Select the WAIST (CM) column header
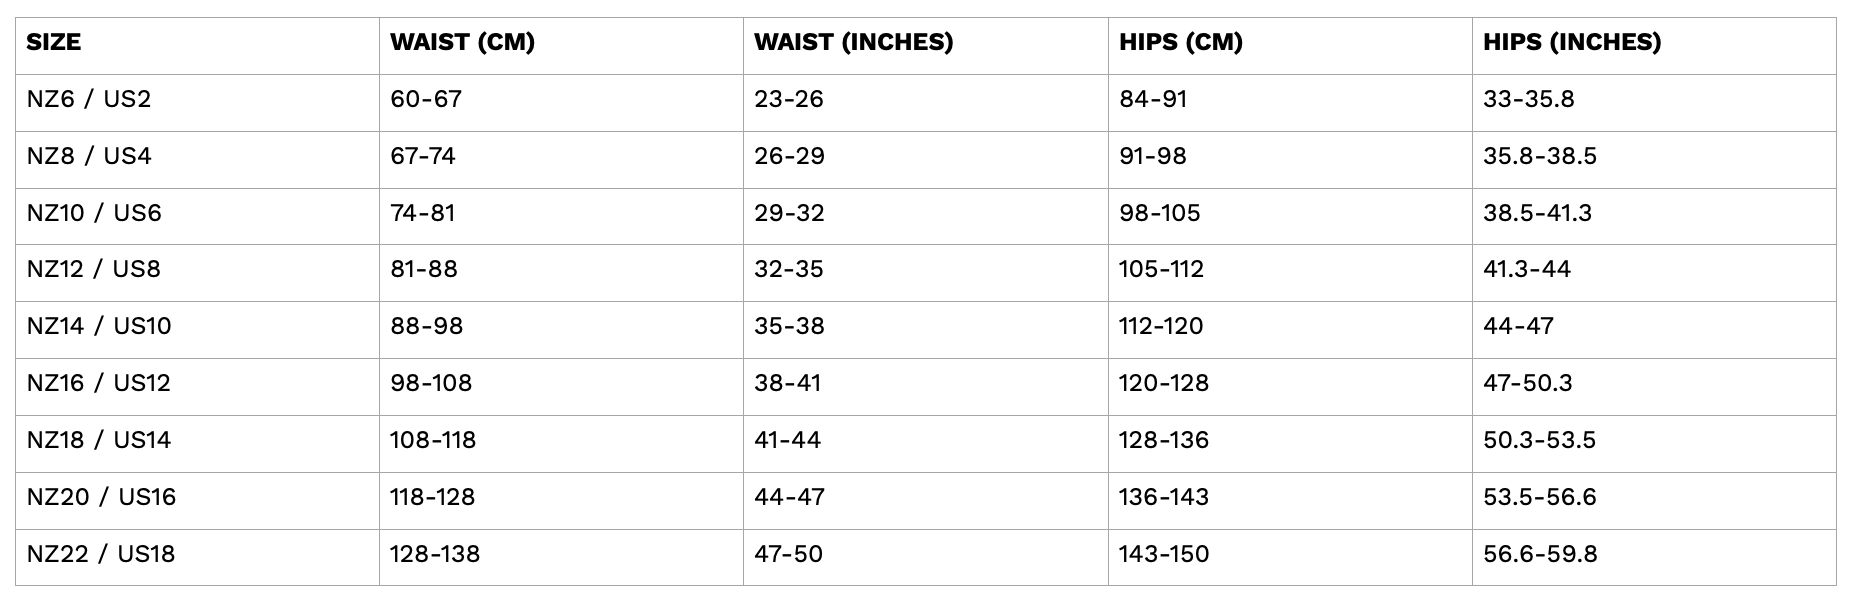The image size is (1852, 600). point(462,42)
